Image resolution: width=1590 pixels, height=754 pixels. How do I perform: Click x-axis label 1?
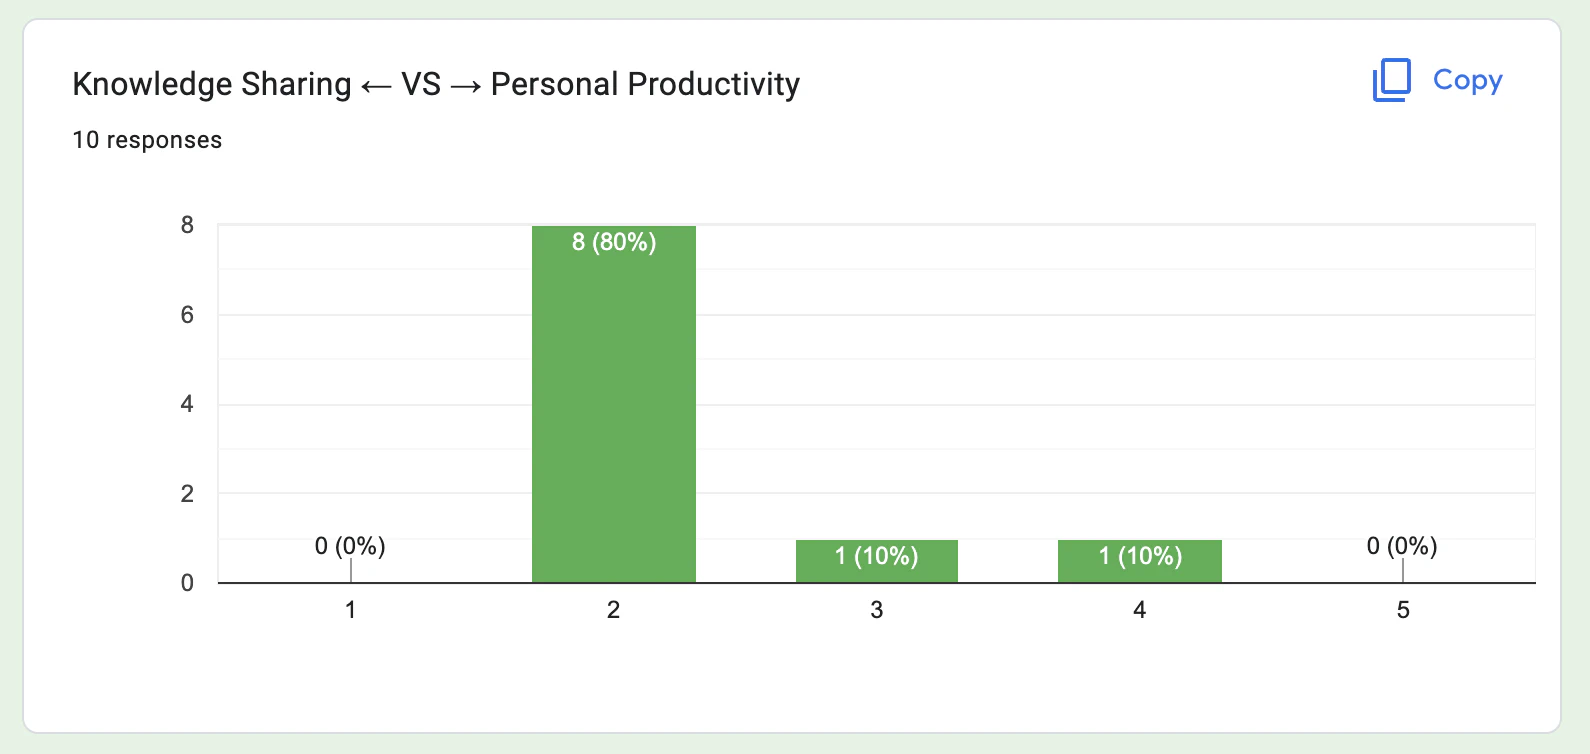pos(351,610)
